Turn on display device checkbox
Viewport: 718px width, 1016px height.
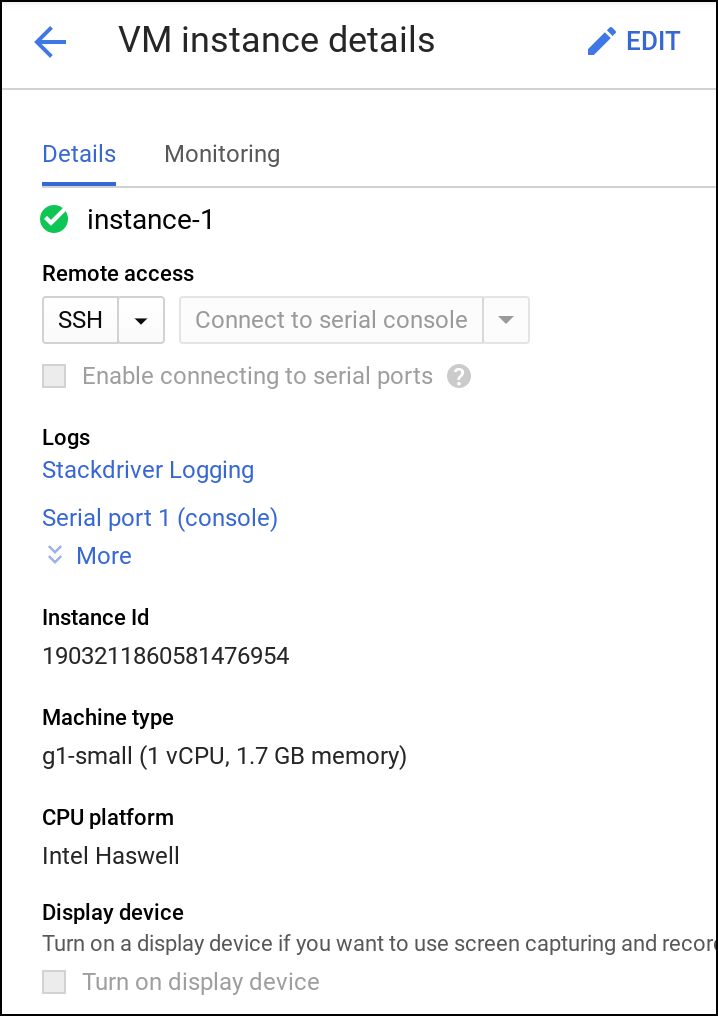[54, 982]
